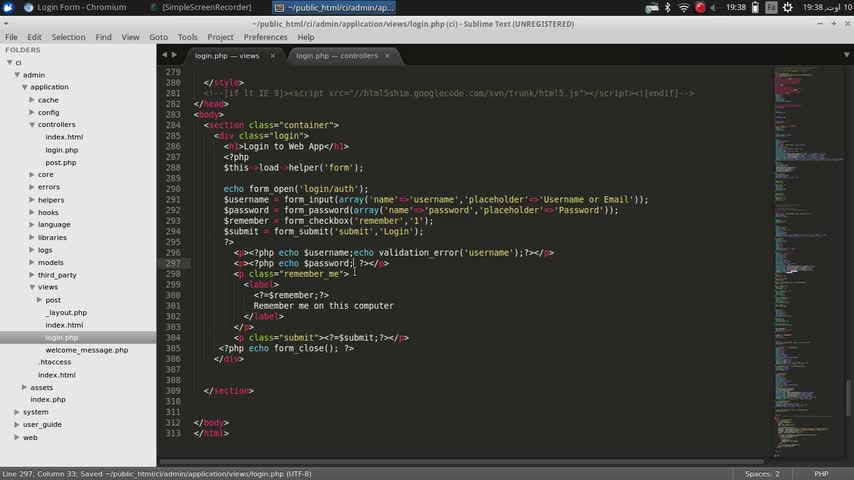Expand the cache folder
This screenshot has height=480, width=854.
[x=32, y=100]
